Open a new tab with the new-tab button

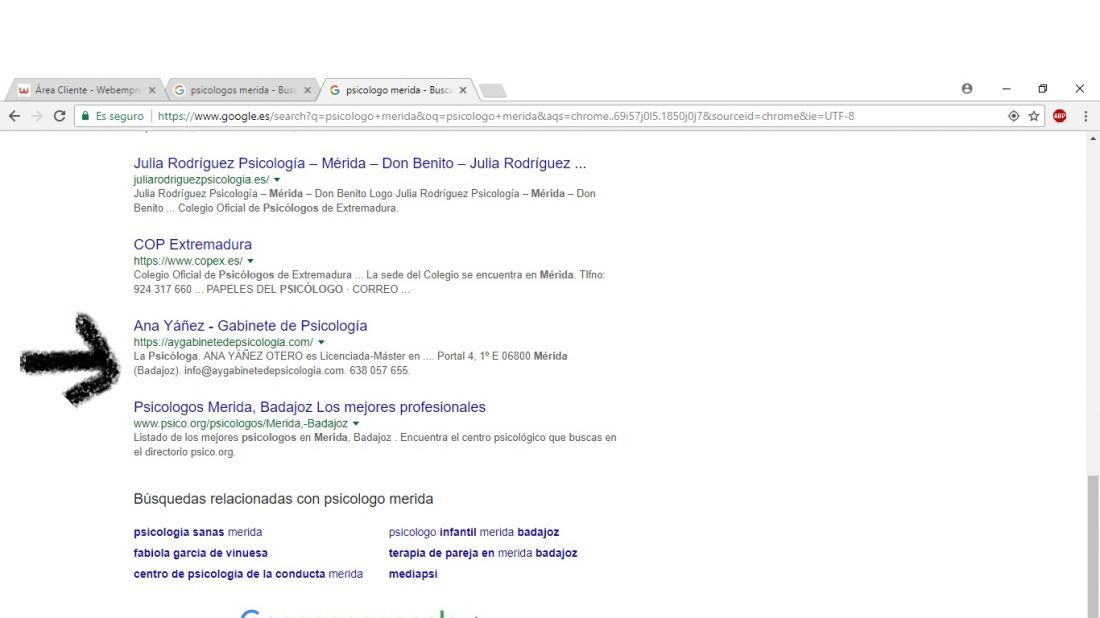click(x=492, y=90)
